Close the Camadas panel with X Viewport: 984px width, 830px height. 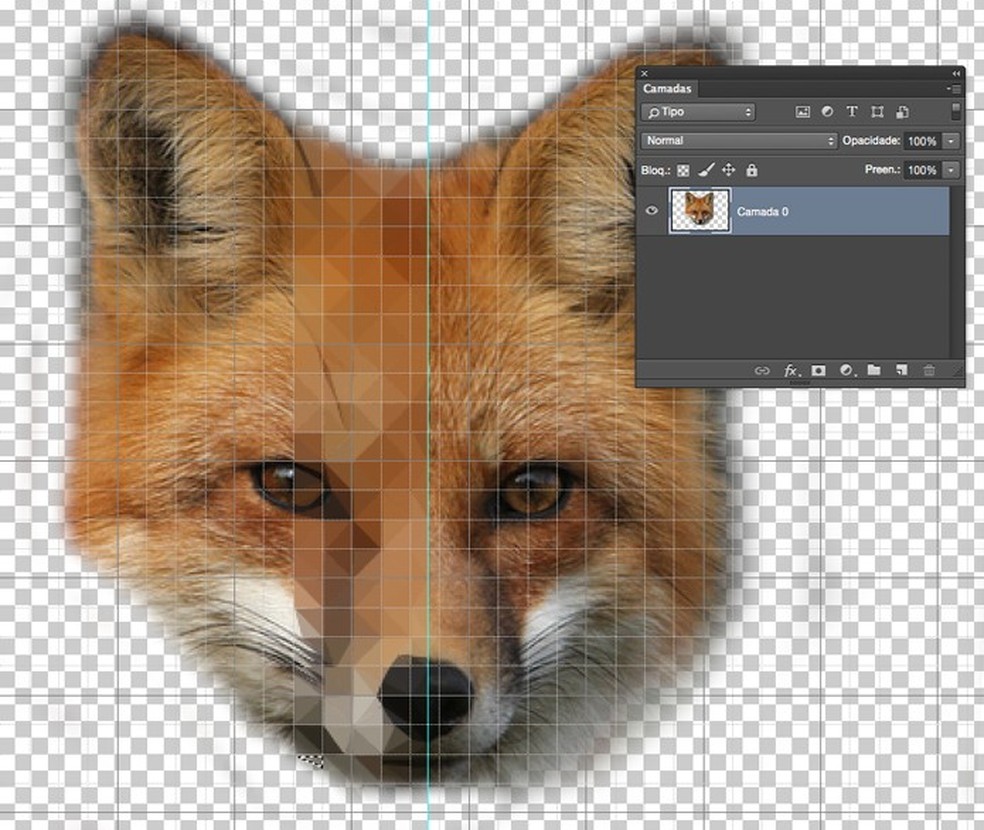[x=644, y=73]
